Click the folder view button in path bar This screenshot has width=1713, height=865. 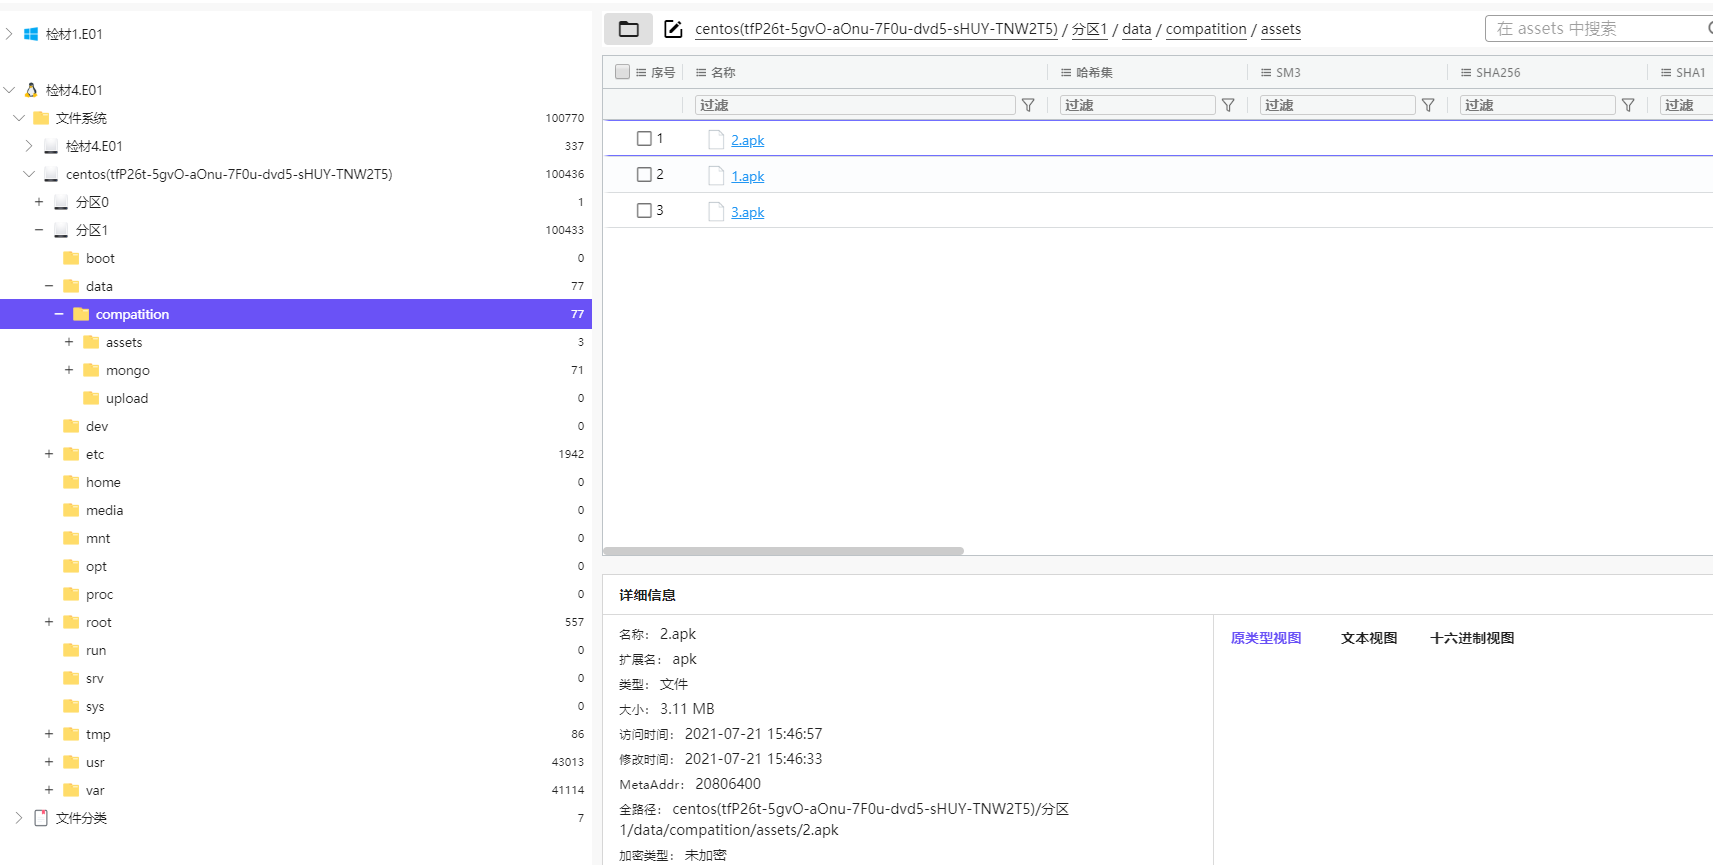(628, 29)
